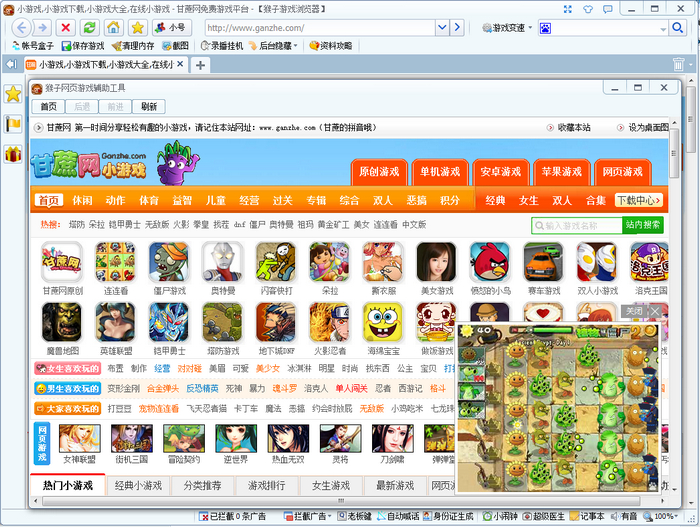Click 老板键 boss key in status bar
Image resolution: width=700 pixels, height=527 pixels.
[x=354, y=517]
